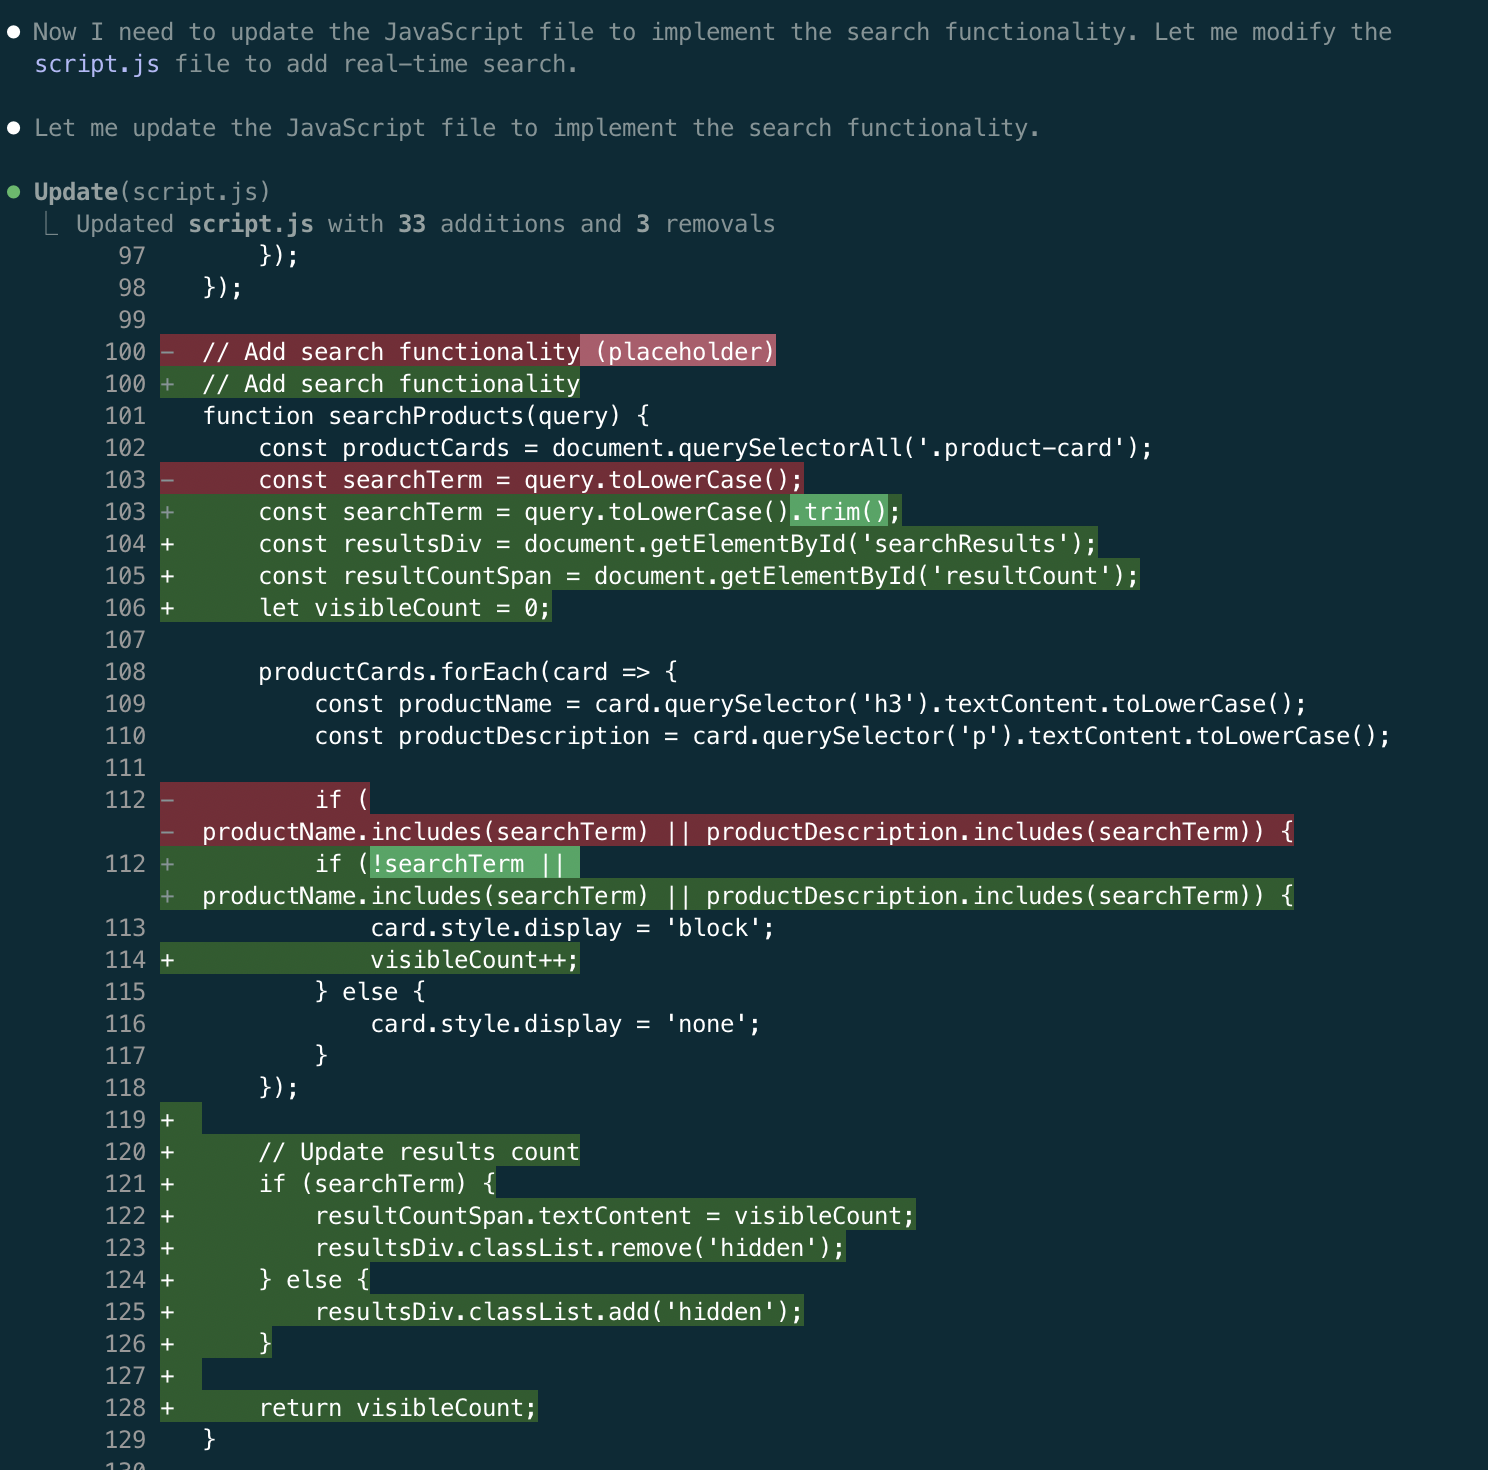Click the highlighted ".trim()" added text
This screenshot has width=1488, height=1470.
tap(839, 512)
